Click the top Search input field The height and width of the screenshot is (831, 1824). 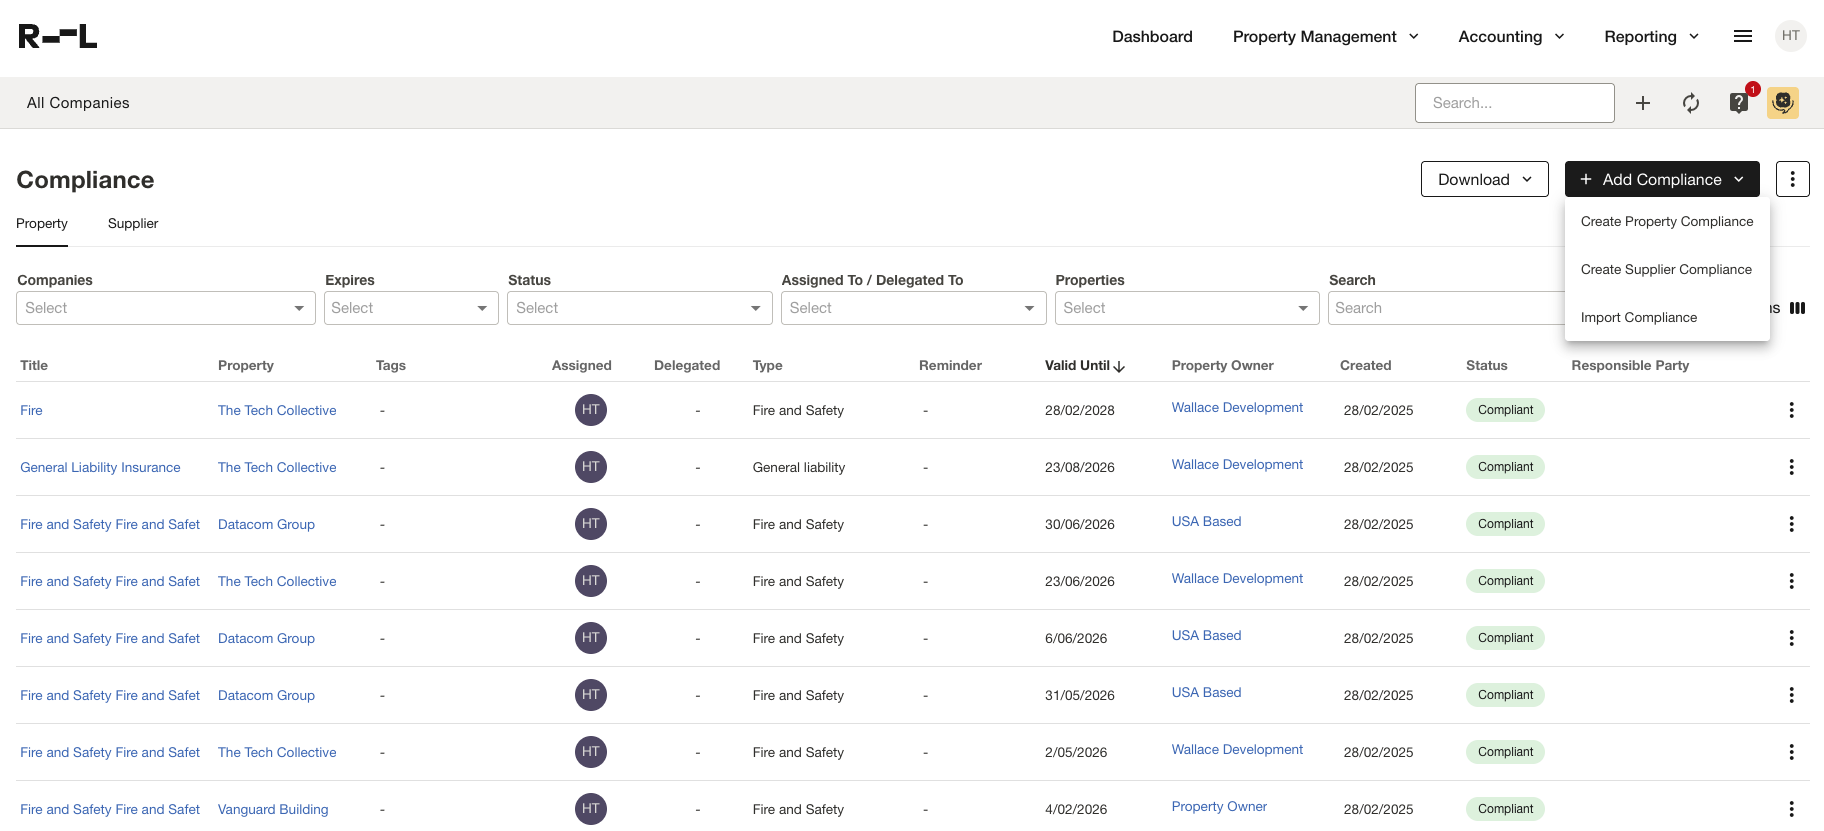tap(1514, 103)
